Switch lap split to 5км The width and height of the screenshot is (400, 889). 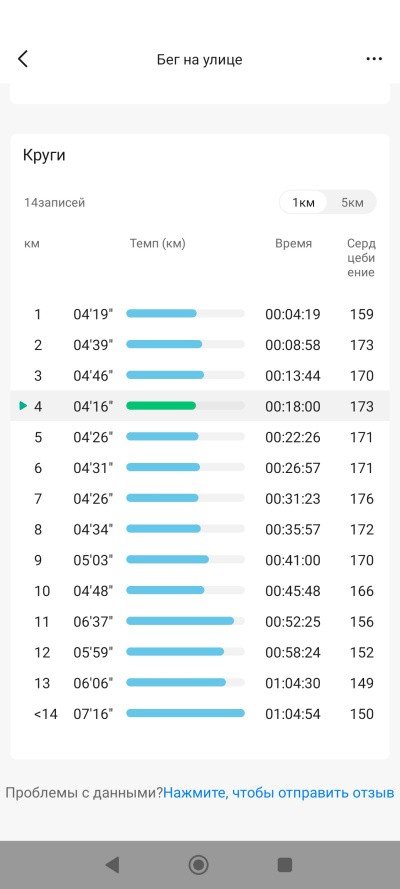coord(352,202)
